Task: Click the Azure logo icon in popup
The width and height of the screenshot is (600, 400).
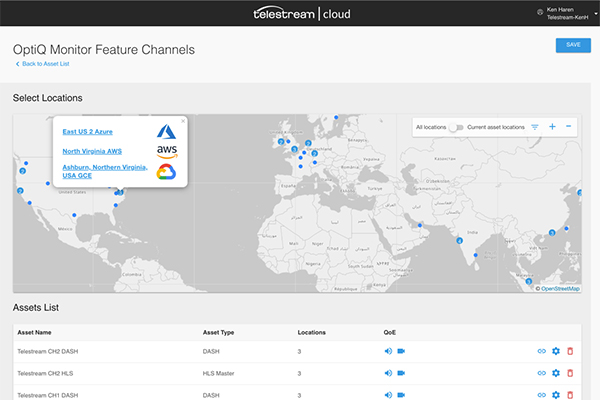Action: coord(166,132)
